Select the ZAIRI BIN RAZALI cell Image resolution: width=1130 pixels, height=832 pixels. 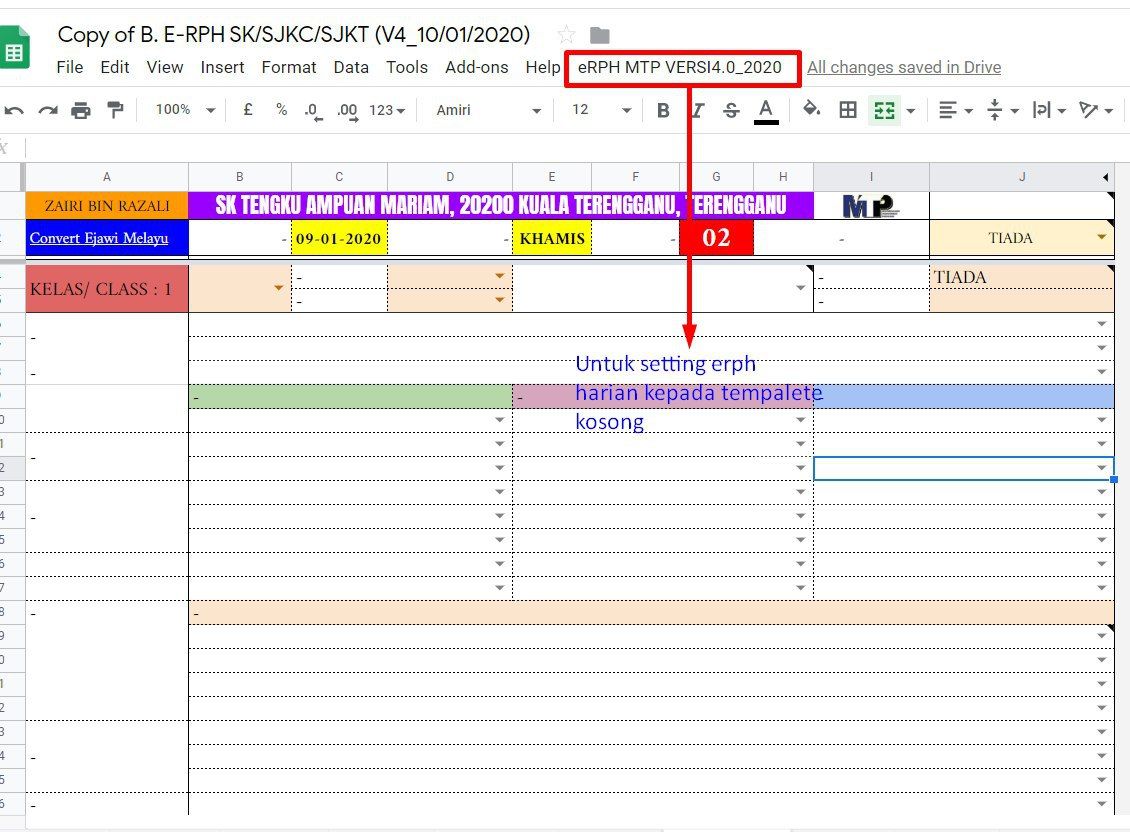click(x=107, y=205)
